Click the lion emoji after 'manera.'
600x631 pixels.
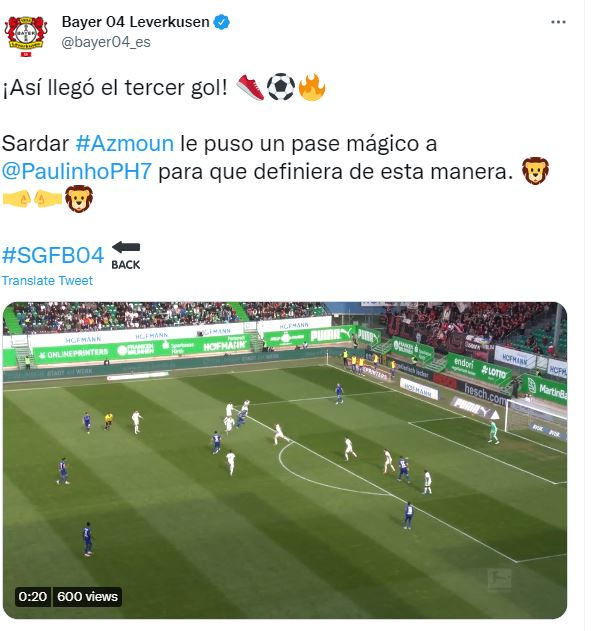535,171
